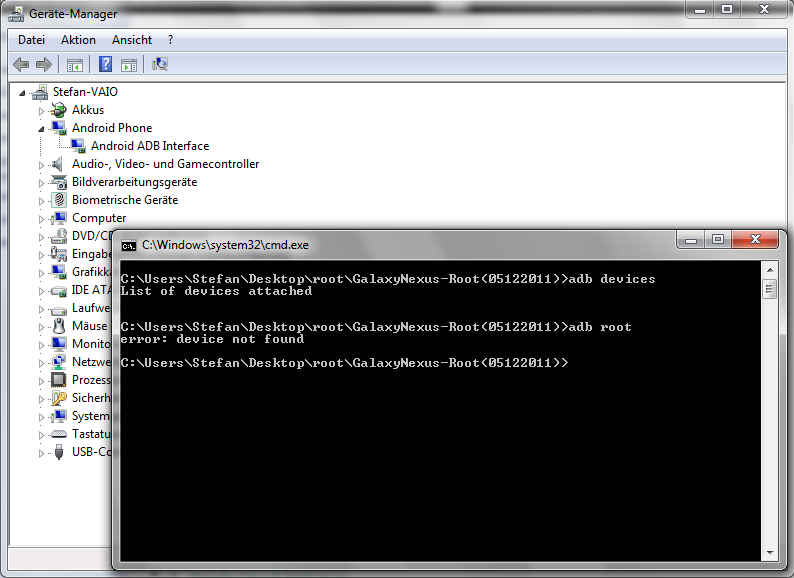Select the Bildverarbeitungsgeräte label
794x578 pixels.
tap(134, 182)
